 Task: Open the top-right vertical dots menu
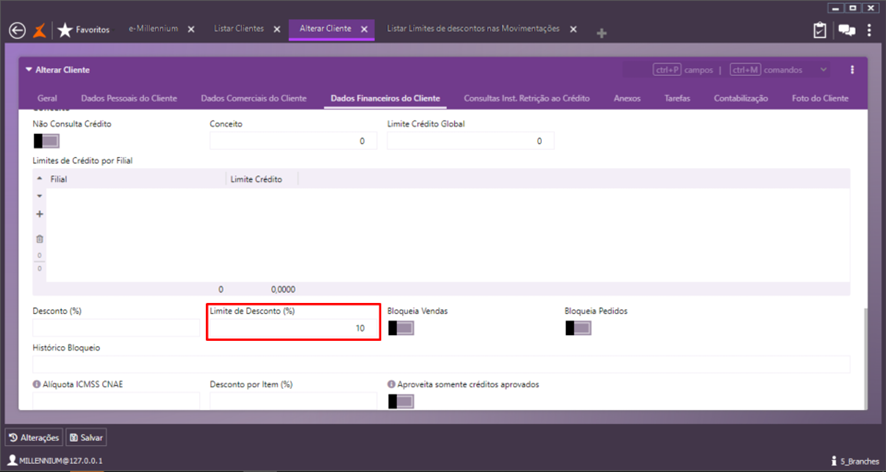(x=869, y=31)
